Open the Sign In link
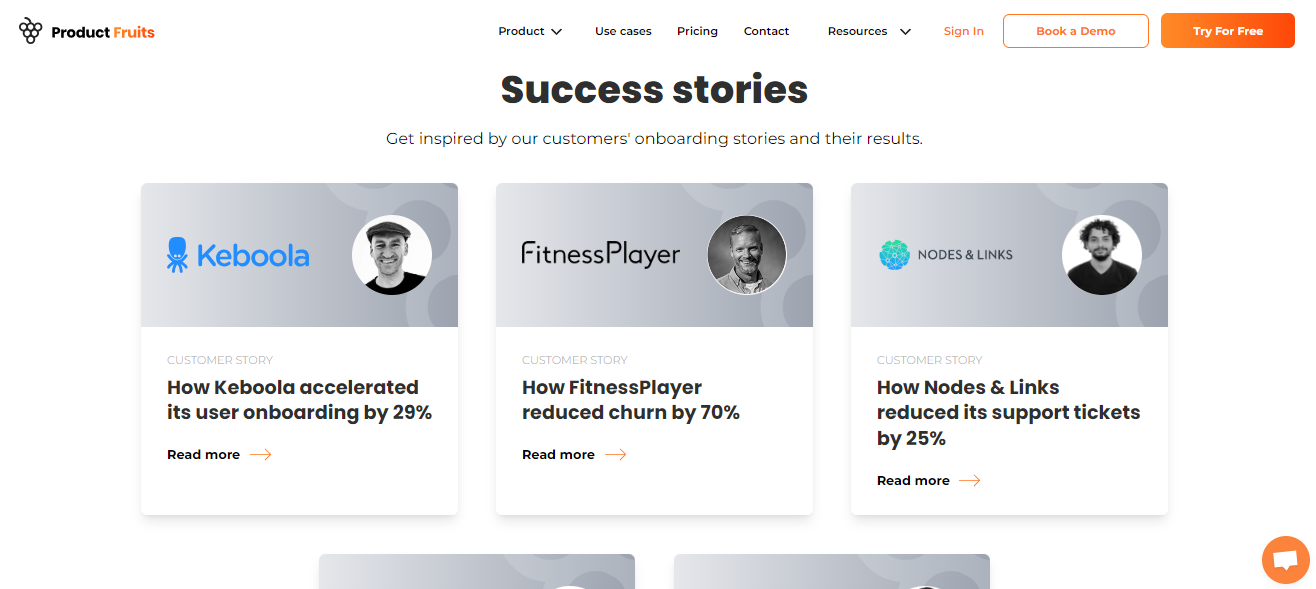 pyautogui.click(x=963, y=31)
